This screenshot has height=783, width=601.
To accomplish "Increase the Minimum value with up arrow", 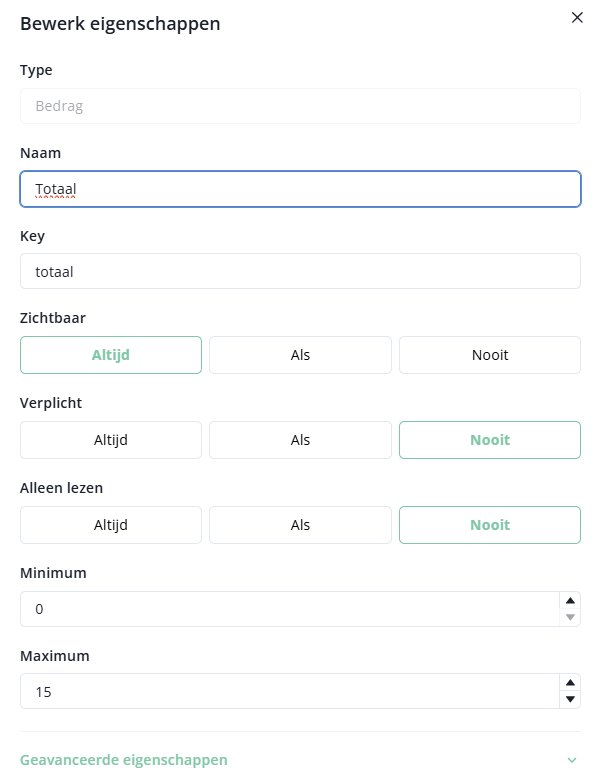I will click(x=570, y=601).
